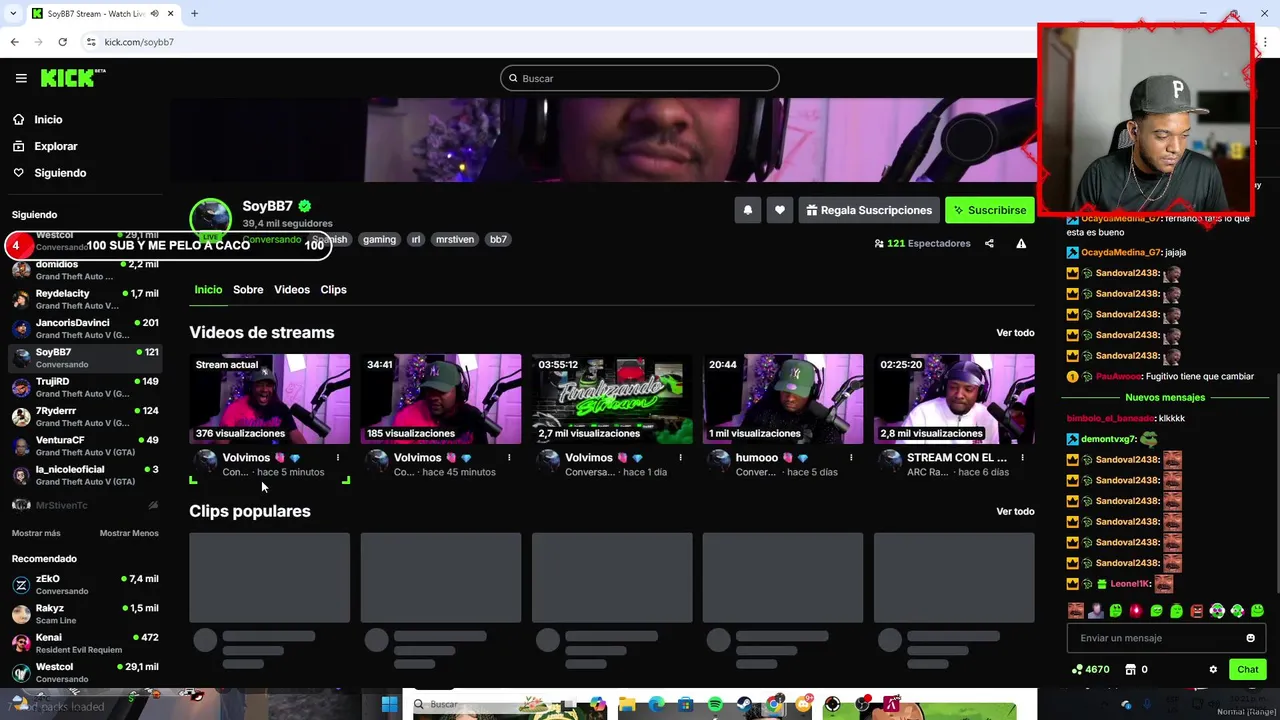Screen dimensions: 1280x720
Task: Open recommended Rakyz channel
Action: [85, 613]
